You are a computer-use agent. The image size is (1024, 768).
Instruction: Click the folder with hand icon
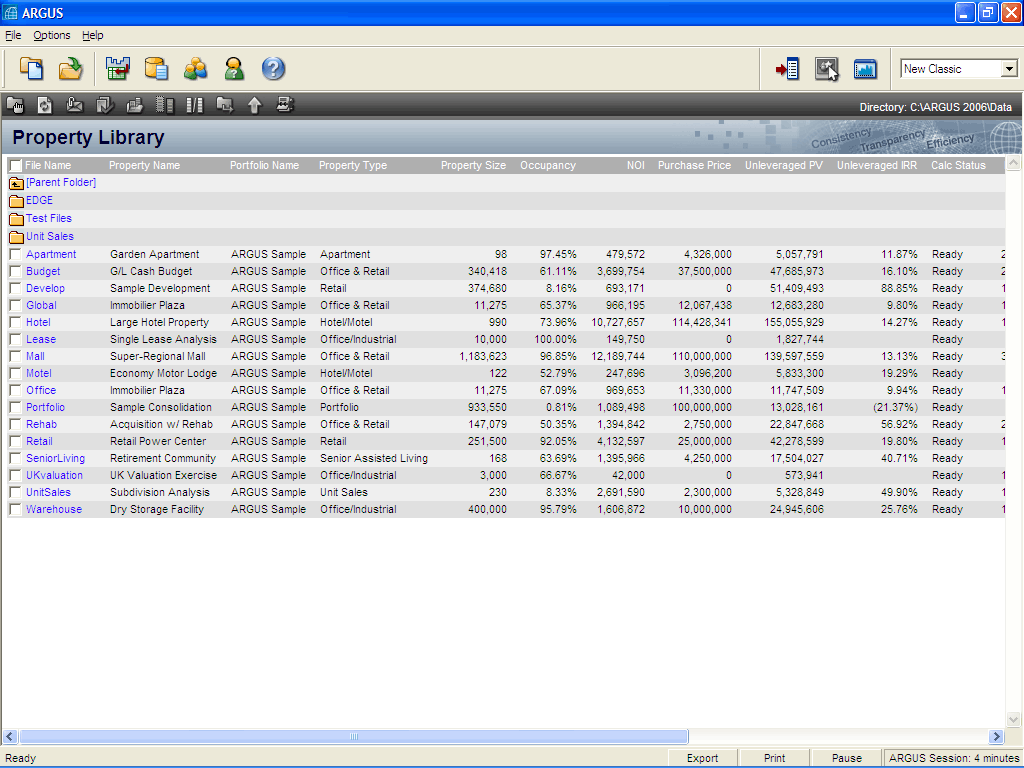[x=15, y=104]
